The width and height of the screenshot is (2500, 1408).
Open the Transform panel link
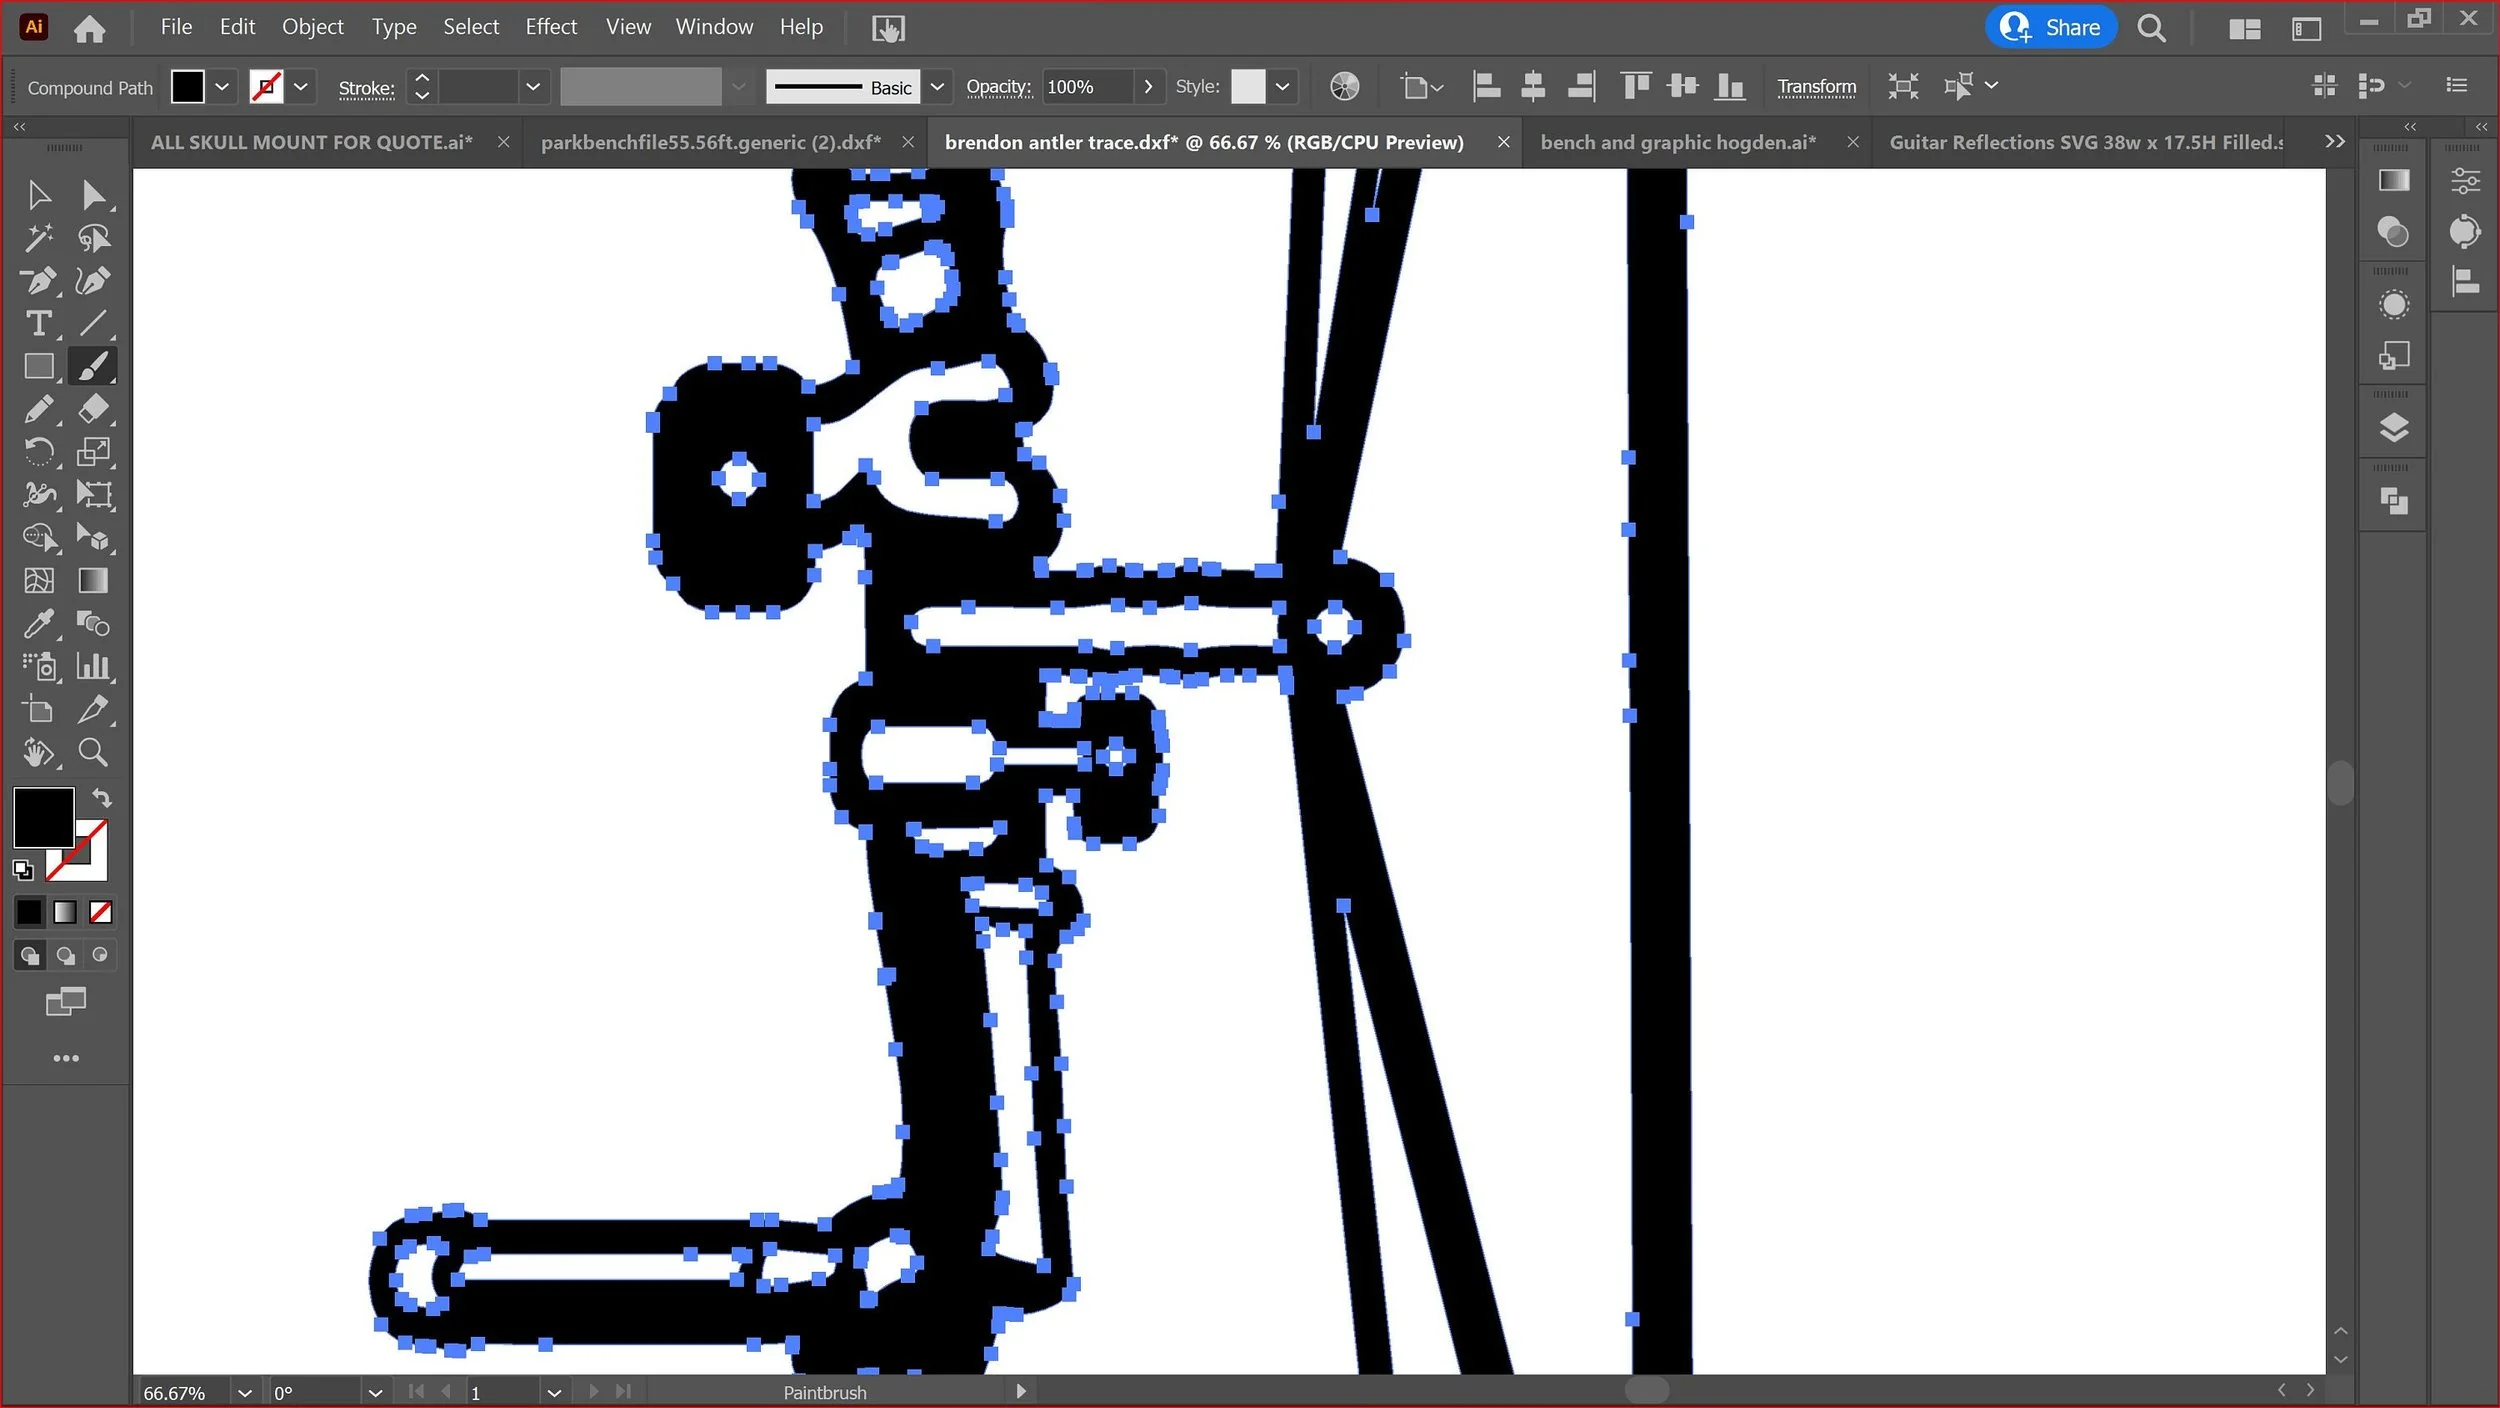pos(1816,87)
